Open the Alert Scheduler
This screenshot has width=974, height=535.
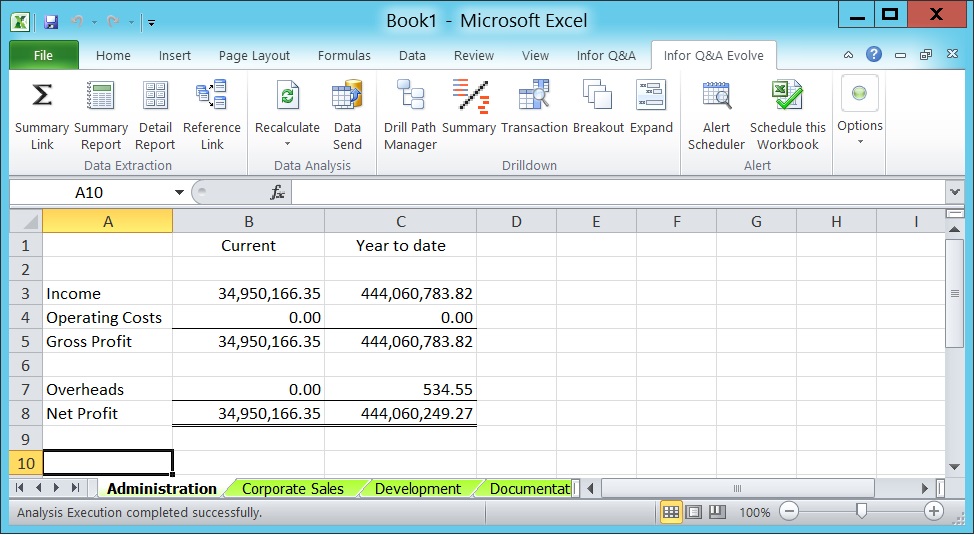(716, 96)
